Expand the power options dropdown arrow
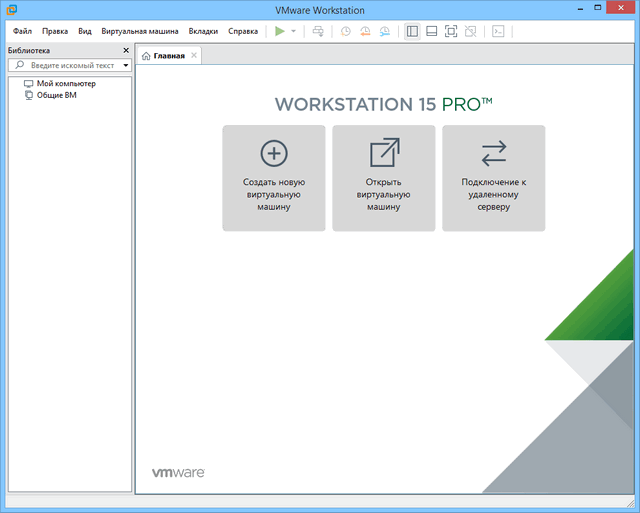The width and height of the screenshot is (640, 513). click(293, 31)
